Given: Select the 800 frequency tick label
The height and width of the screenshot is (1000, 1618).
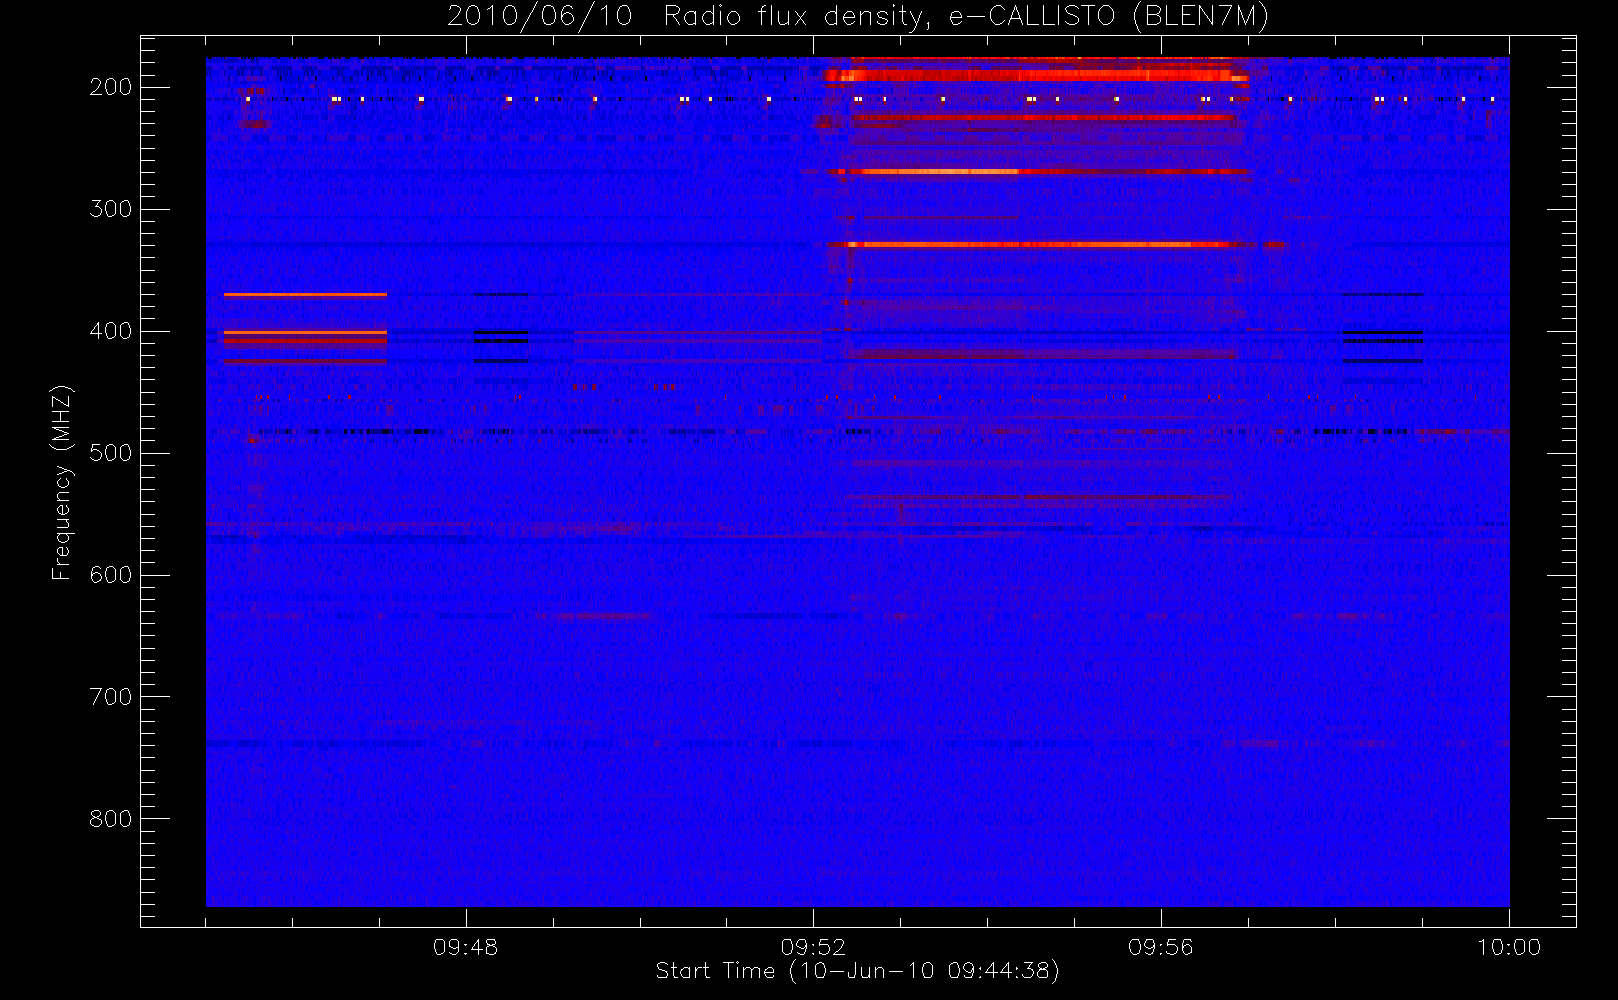Looking at the screenshot, I should coord(111,819).
